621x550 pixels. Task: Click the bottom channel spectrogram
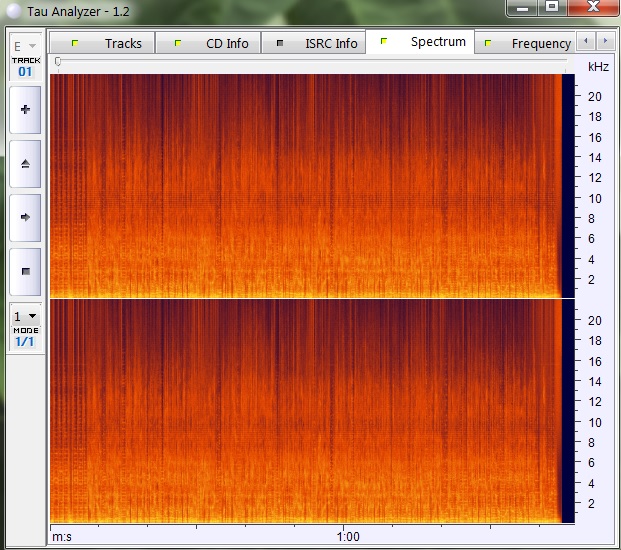(305, 410)
